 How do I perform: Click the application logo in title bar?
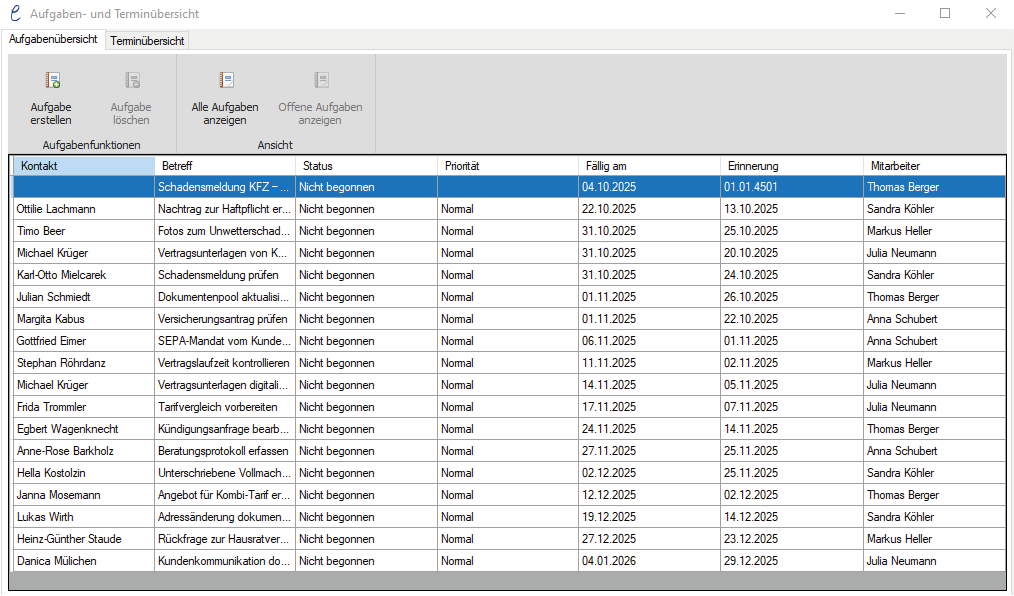coord(14,14)
